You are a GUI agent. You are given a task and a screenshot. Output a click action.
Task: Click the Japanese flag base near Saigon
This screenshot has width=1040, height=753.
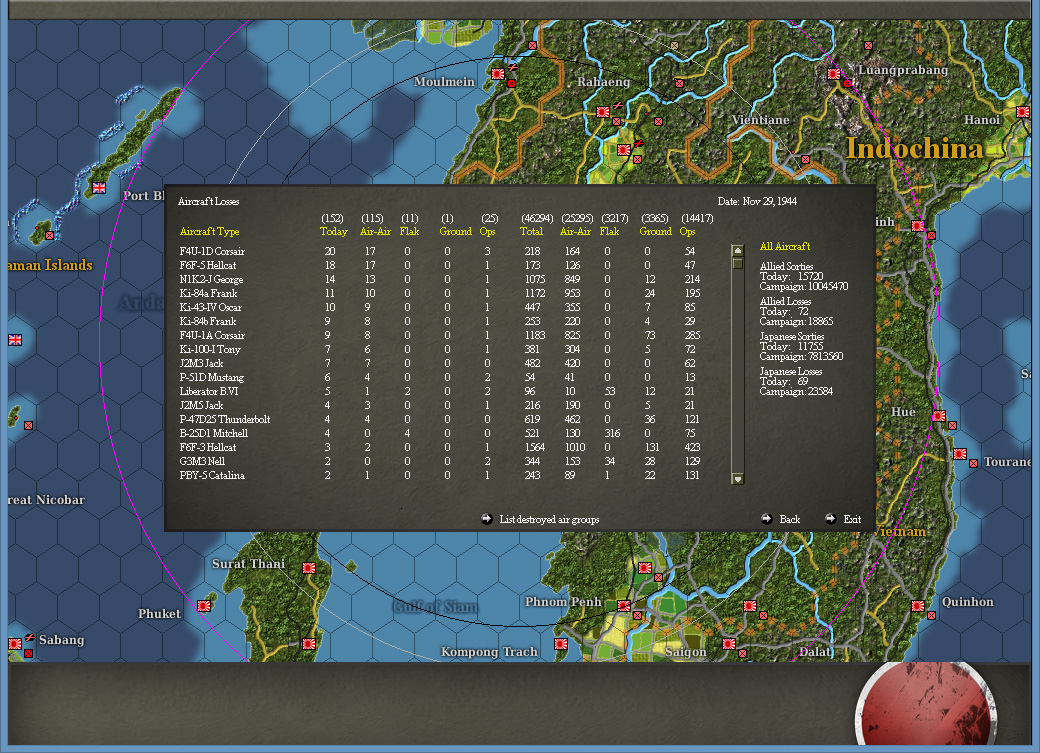tap(728, 644)
